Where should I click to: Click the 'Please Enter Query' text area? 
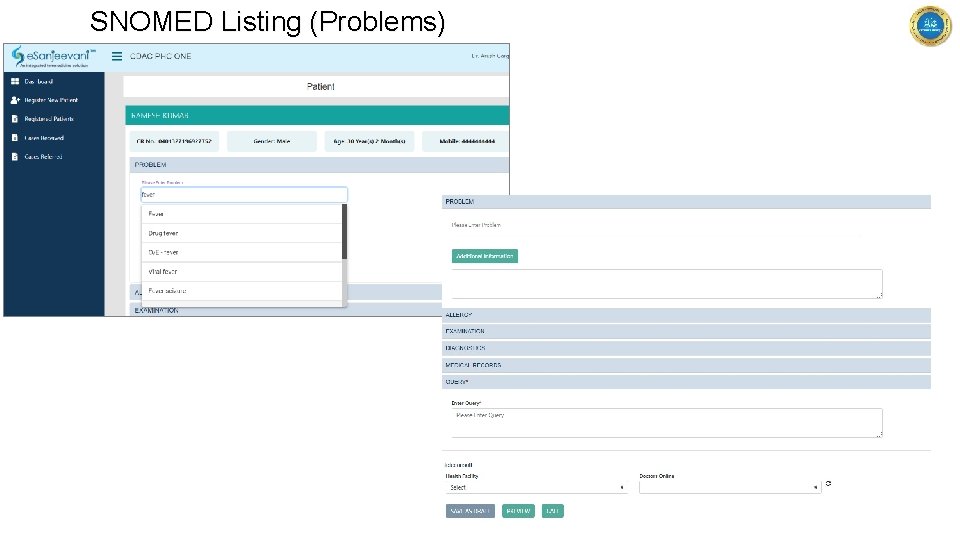667,423
